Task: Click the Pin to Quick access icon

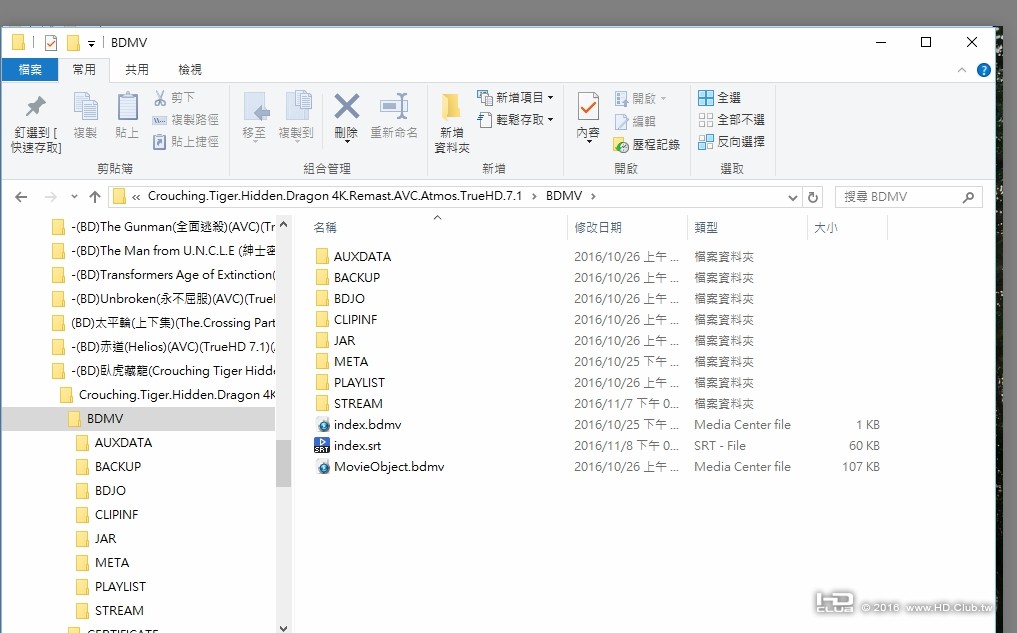Action: (36, 106)
